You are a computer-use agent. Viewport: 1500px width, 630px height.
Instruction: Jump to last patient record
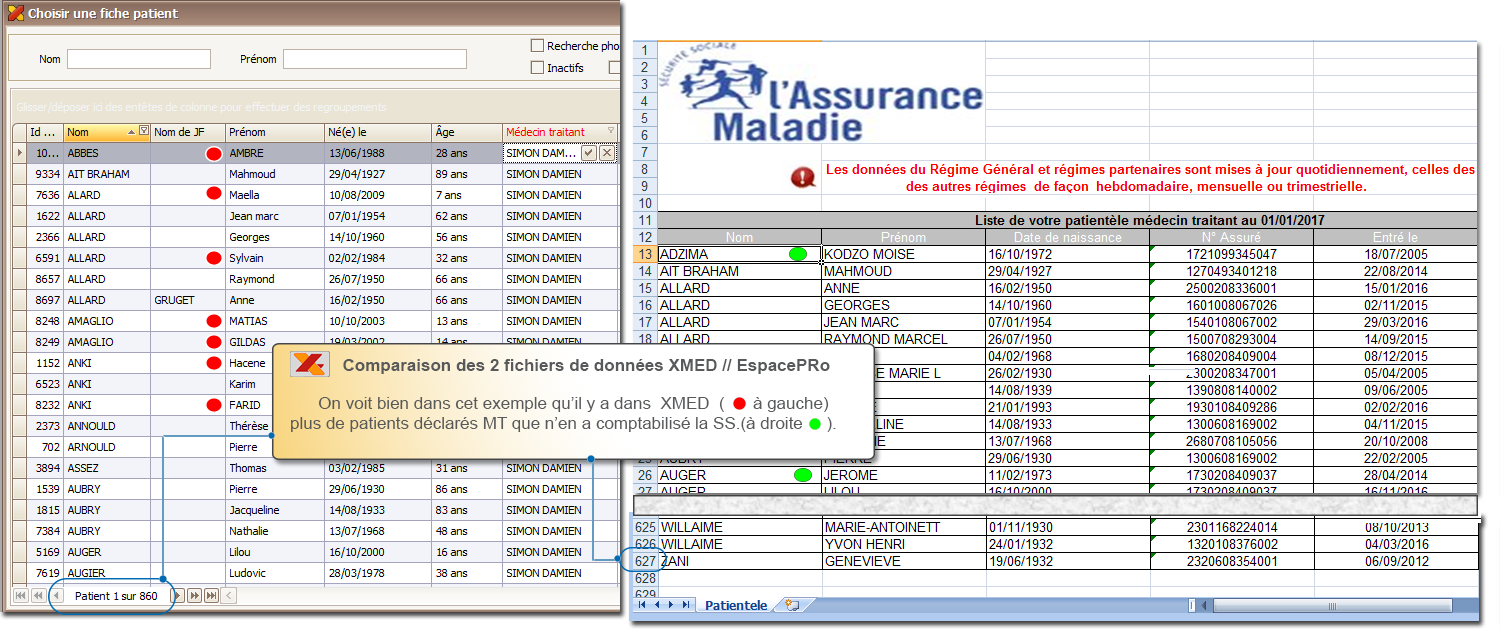211,596
